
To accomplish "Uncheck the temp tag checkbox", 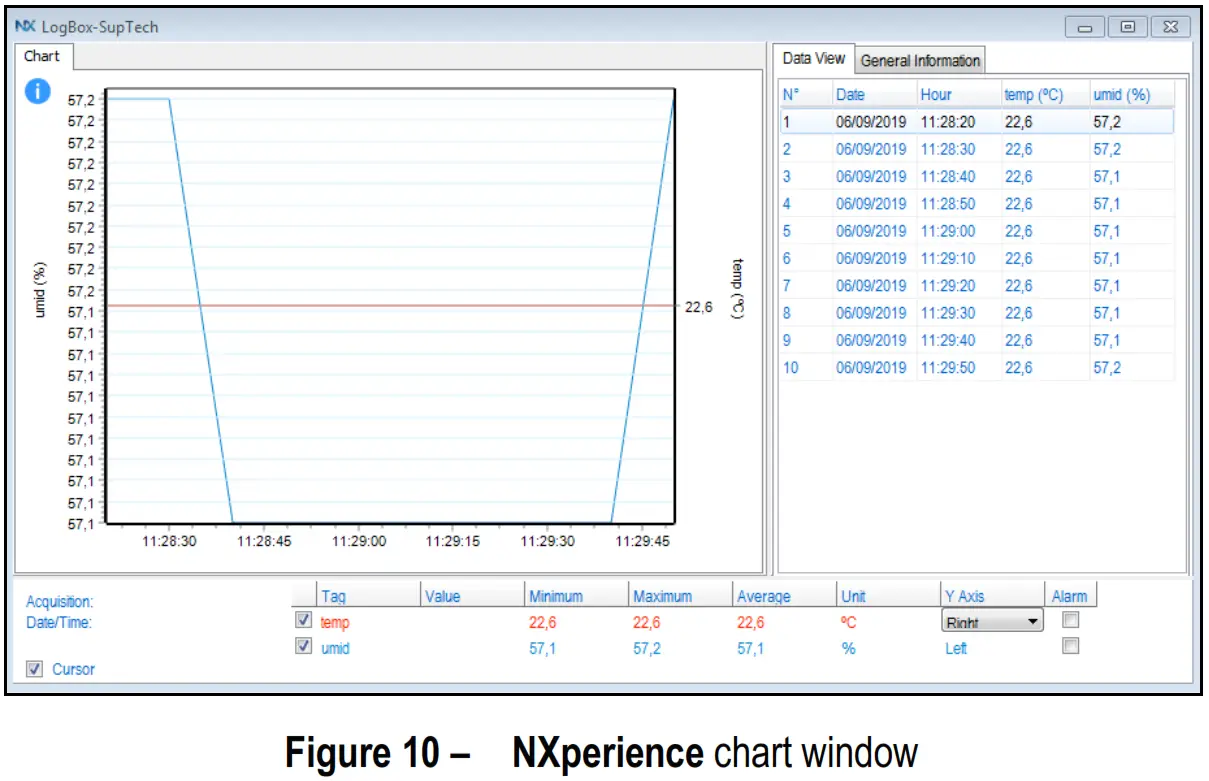I will pos(304,621).
